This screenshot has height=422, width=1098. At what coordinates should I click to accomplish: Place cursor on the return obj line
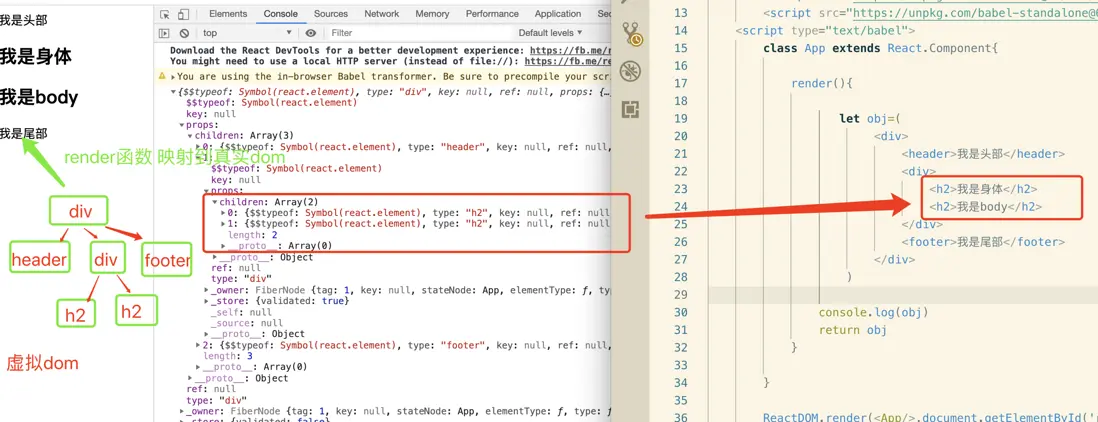tap(852, 330)
